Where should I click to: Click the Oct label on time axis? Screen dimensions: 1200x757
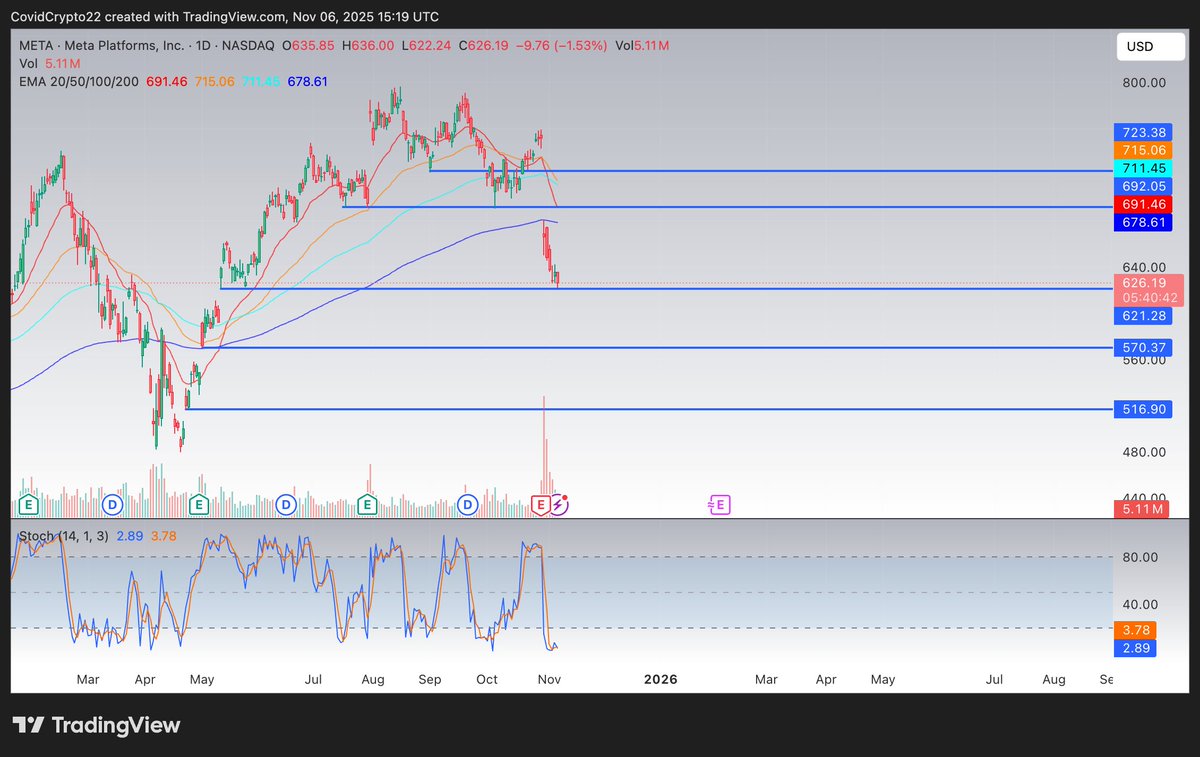click(487, 679)
